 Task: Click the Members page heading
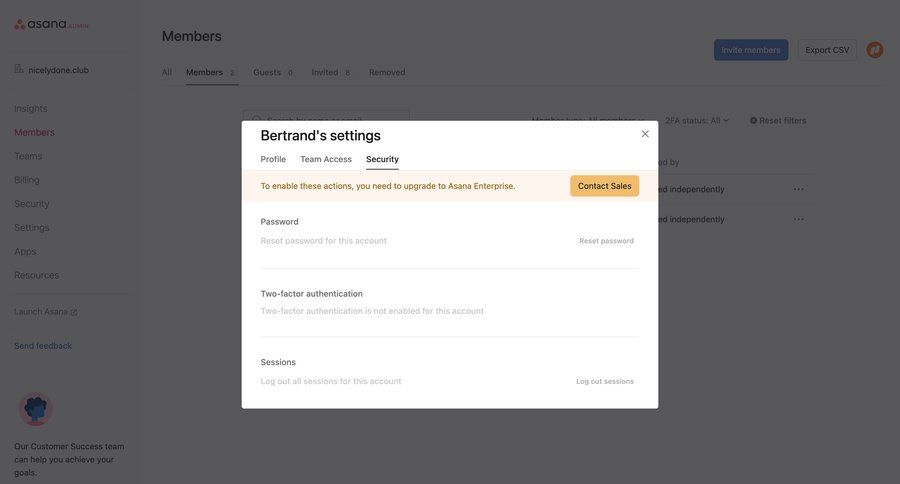coord(192,36)
